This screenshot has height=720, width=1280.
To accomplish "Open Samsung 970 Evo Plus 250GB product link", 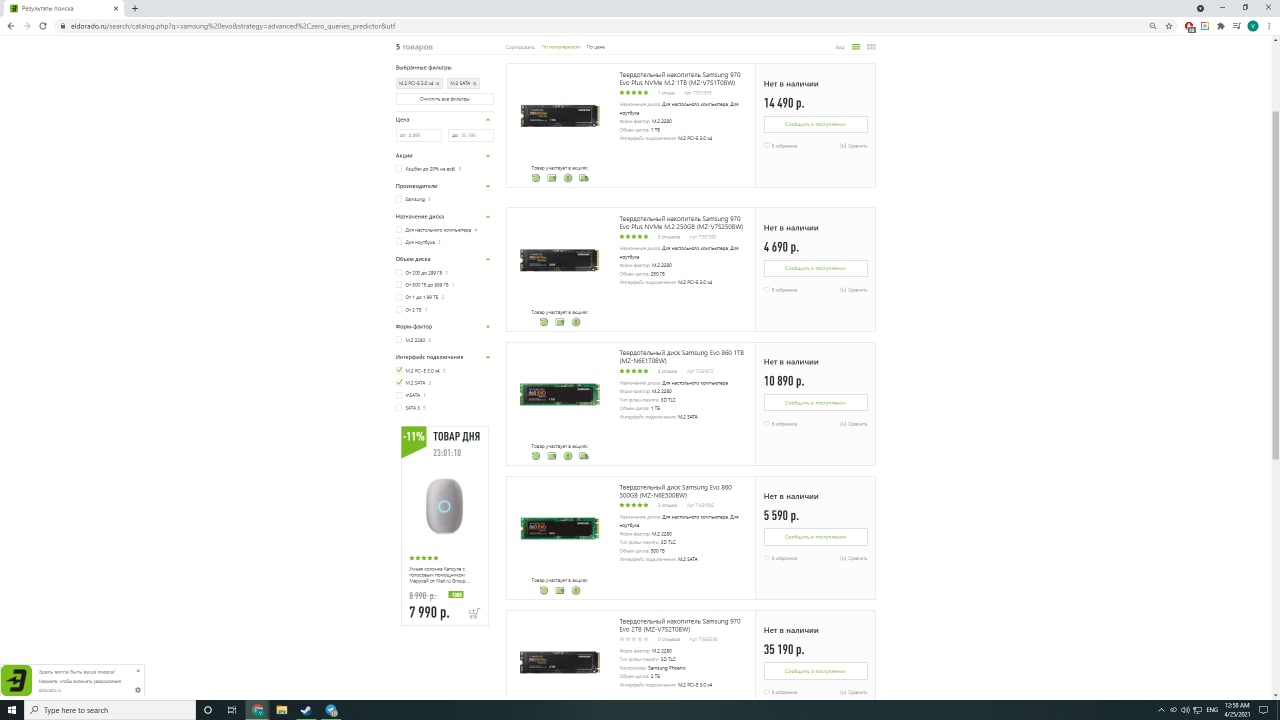I will (x=681, y=222).
